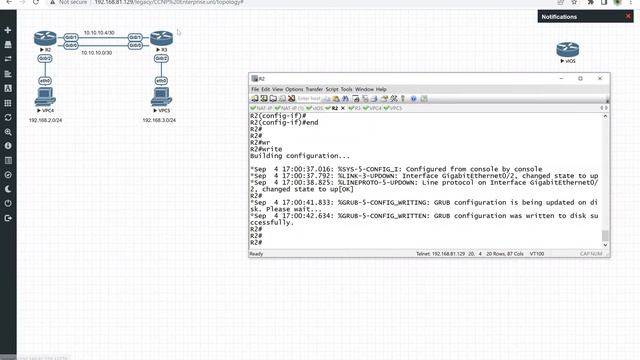The image size is (640, 360).
Task: Open the Networks arrows icon in sidebar
Action: coord(8,59)
